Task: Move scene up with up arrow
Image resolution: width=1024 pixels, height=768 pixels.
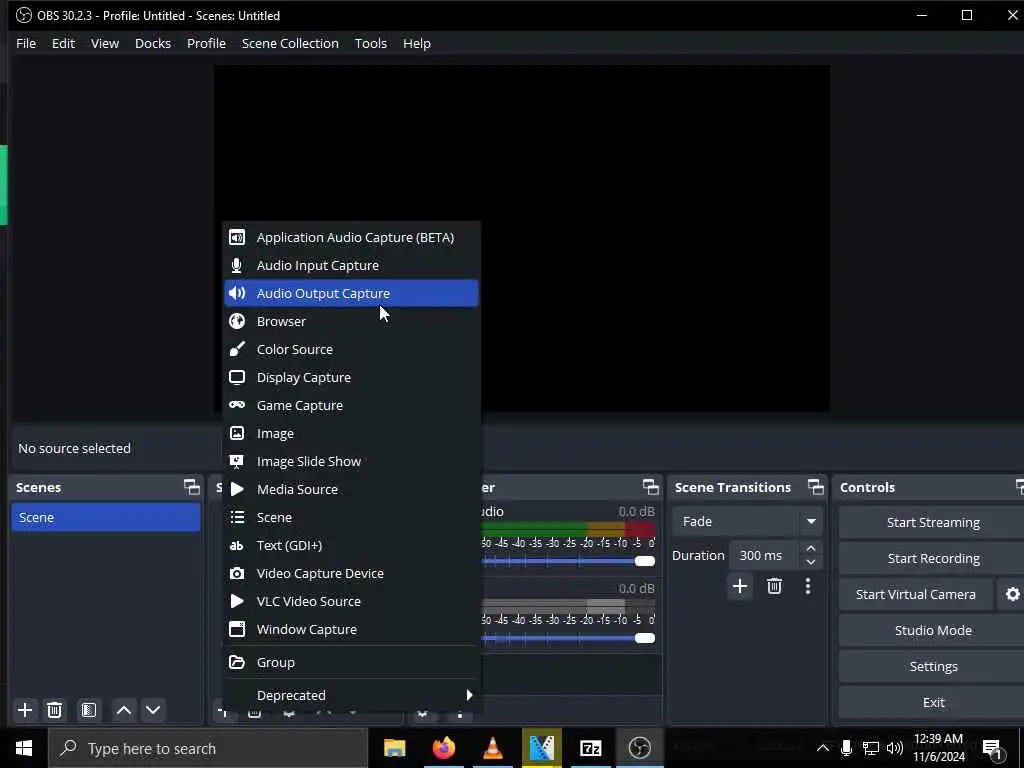Action: (x=123, y=710)
